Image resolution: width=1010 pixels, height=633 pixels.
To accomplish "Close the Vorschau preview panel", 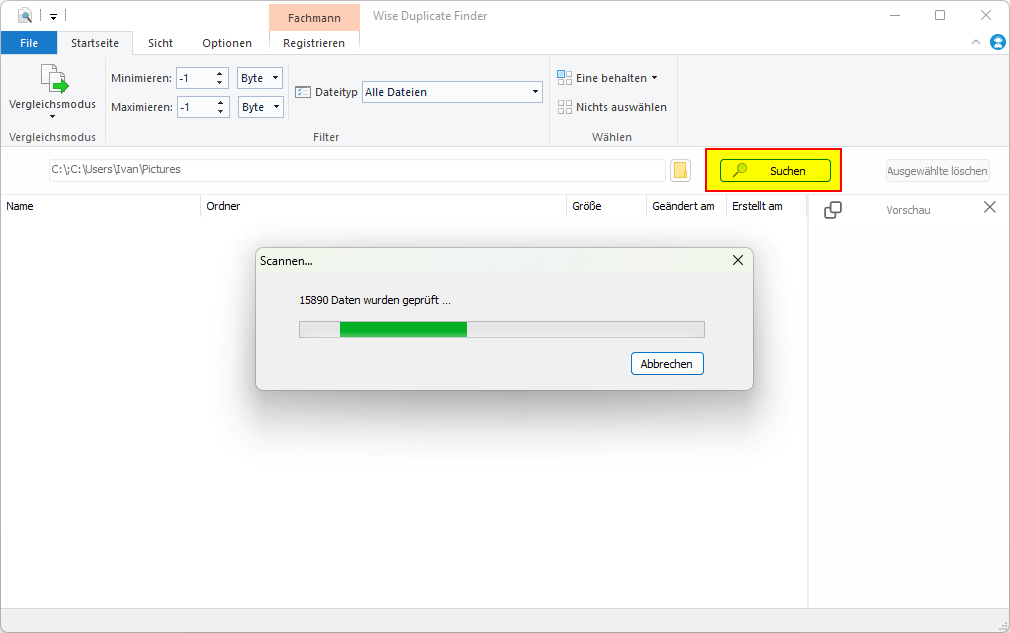I will [989, 207].
